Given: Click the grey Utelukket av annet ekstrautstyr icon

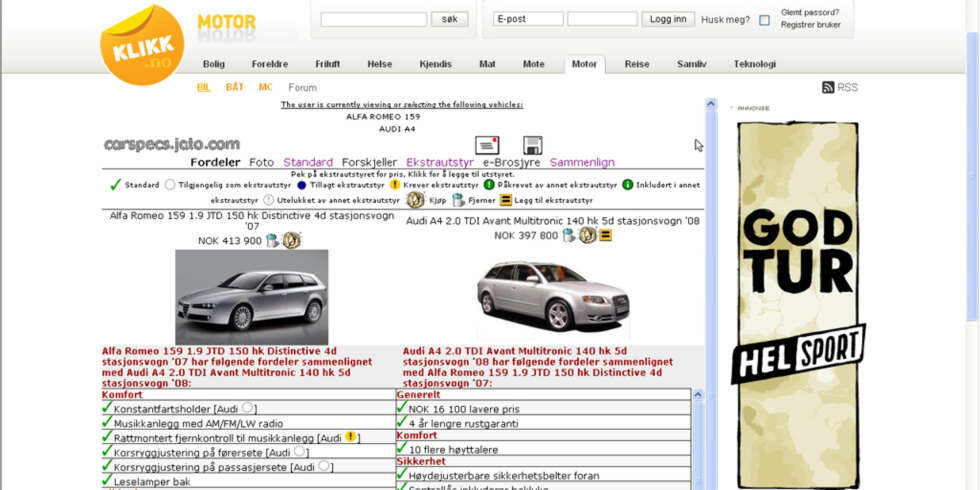Looking at the screenshot, I should (x=269, y=201).
